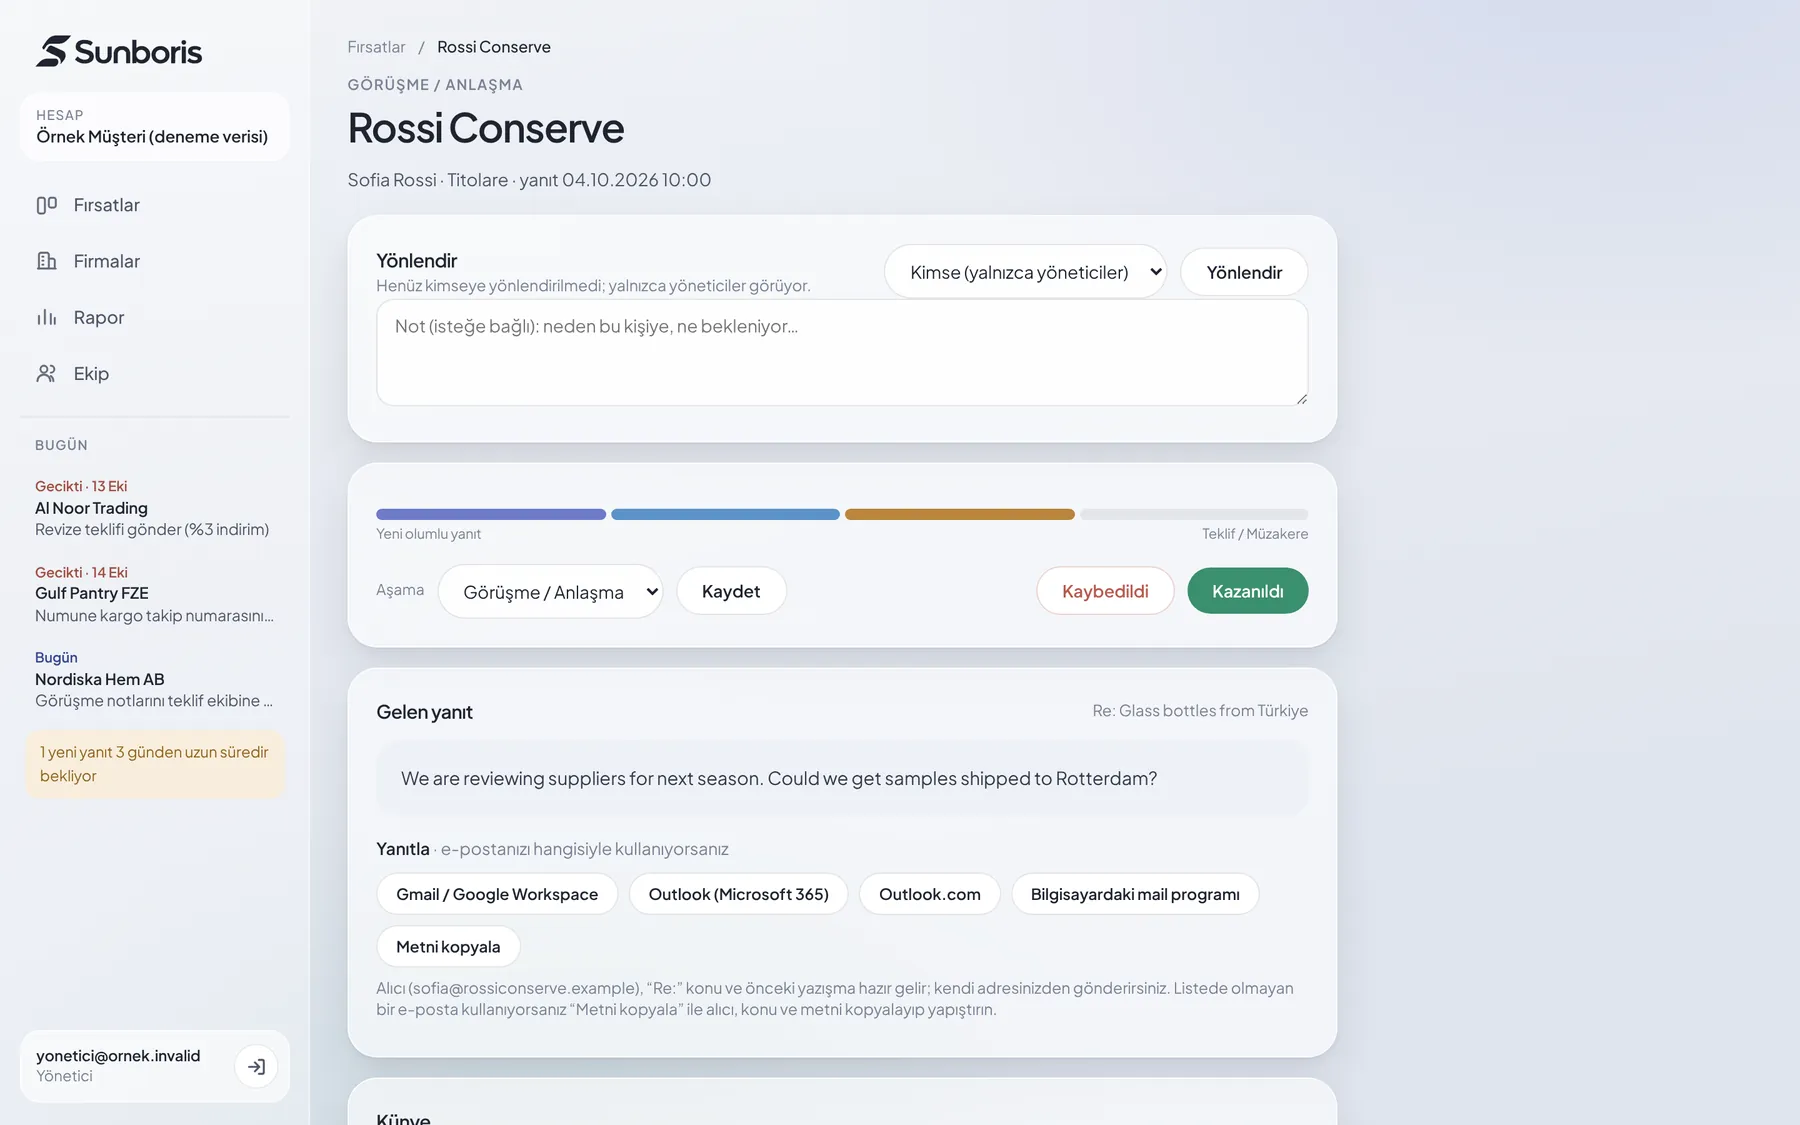The image size is (1800, 1125).
Task: Focus the optional note text field
Action: click(842, 353)
